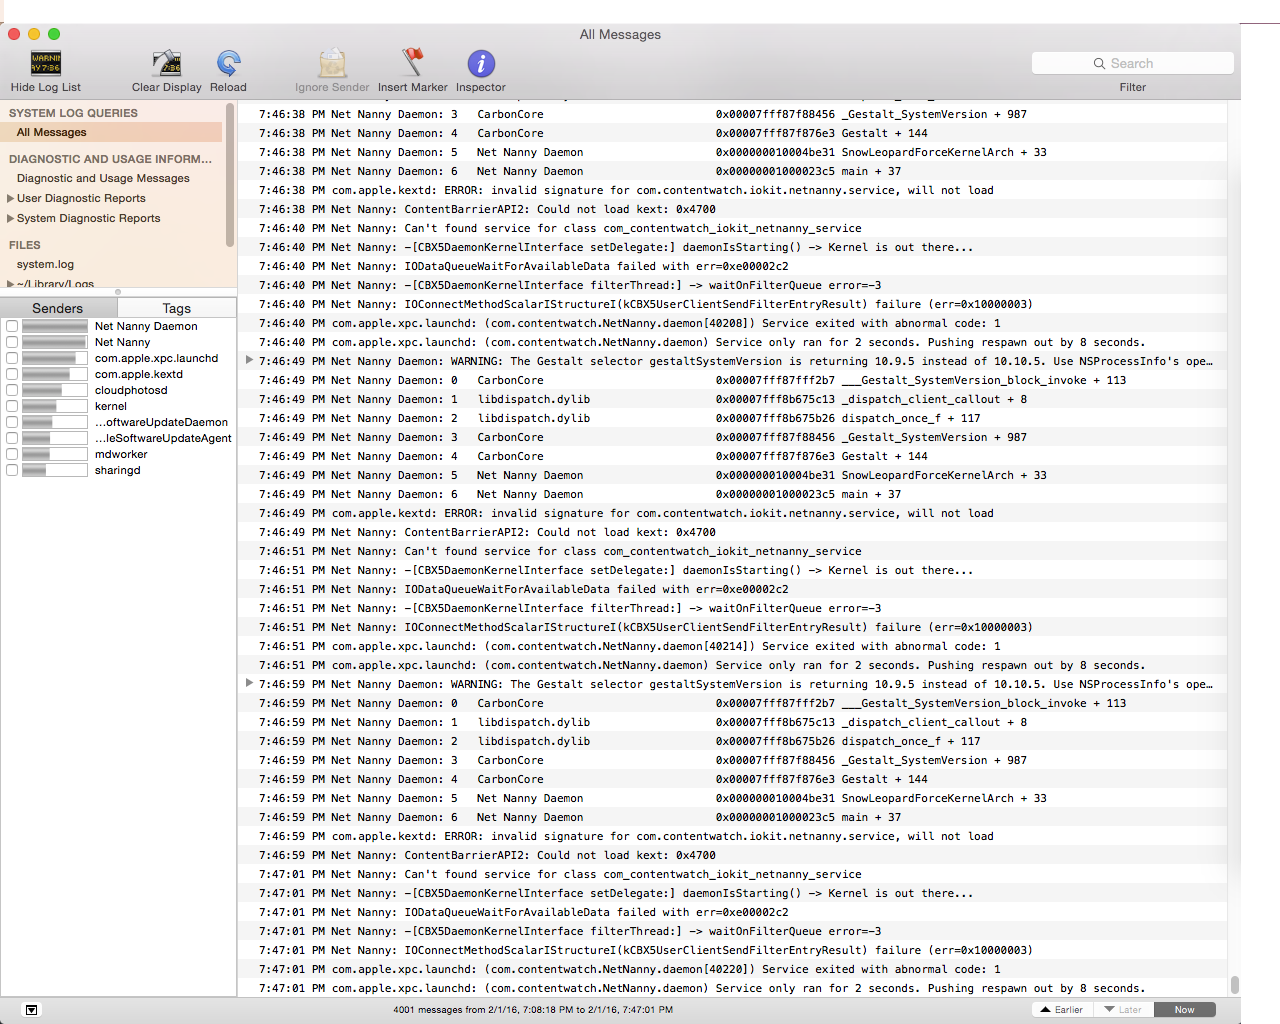Select the 7:47:01 PM 'Pushing respawn out' row
This screenshot has height=1024, width=1280.
coord(734,988)
